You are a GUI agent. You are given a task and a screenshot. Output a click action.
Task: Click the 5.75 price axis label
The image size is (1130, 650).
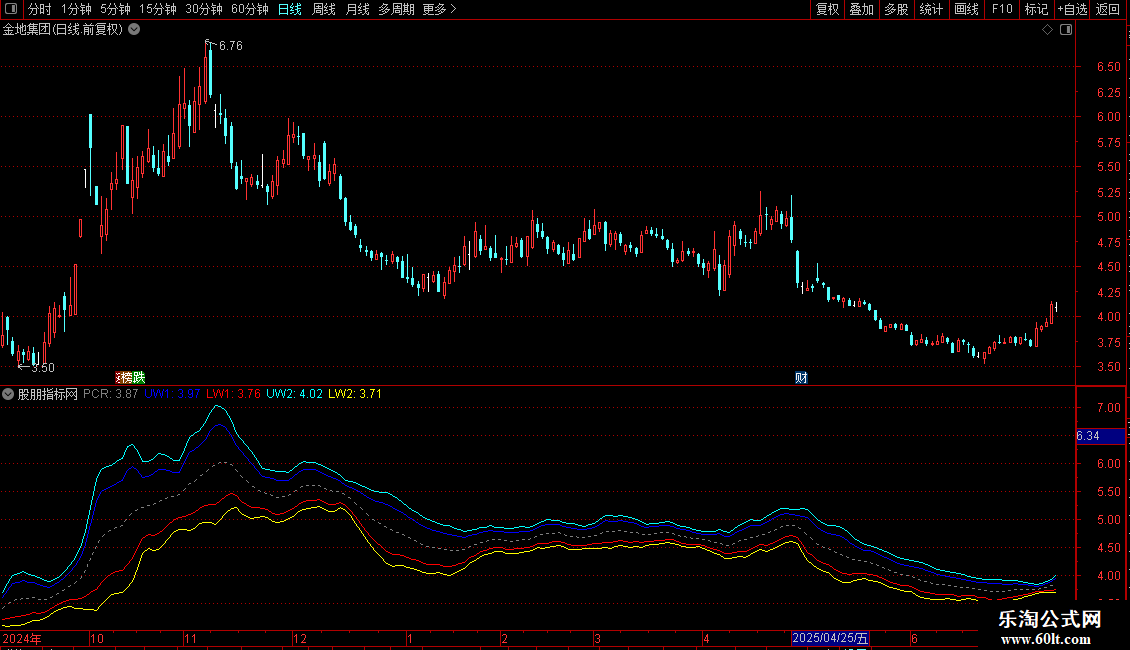click(1108, 143)
